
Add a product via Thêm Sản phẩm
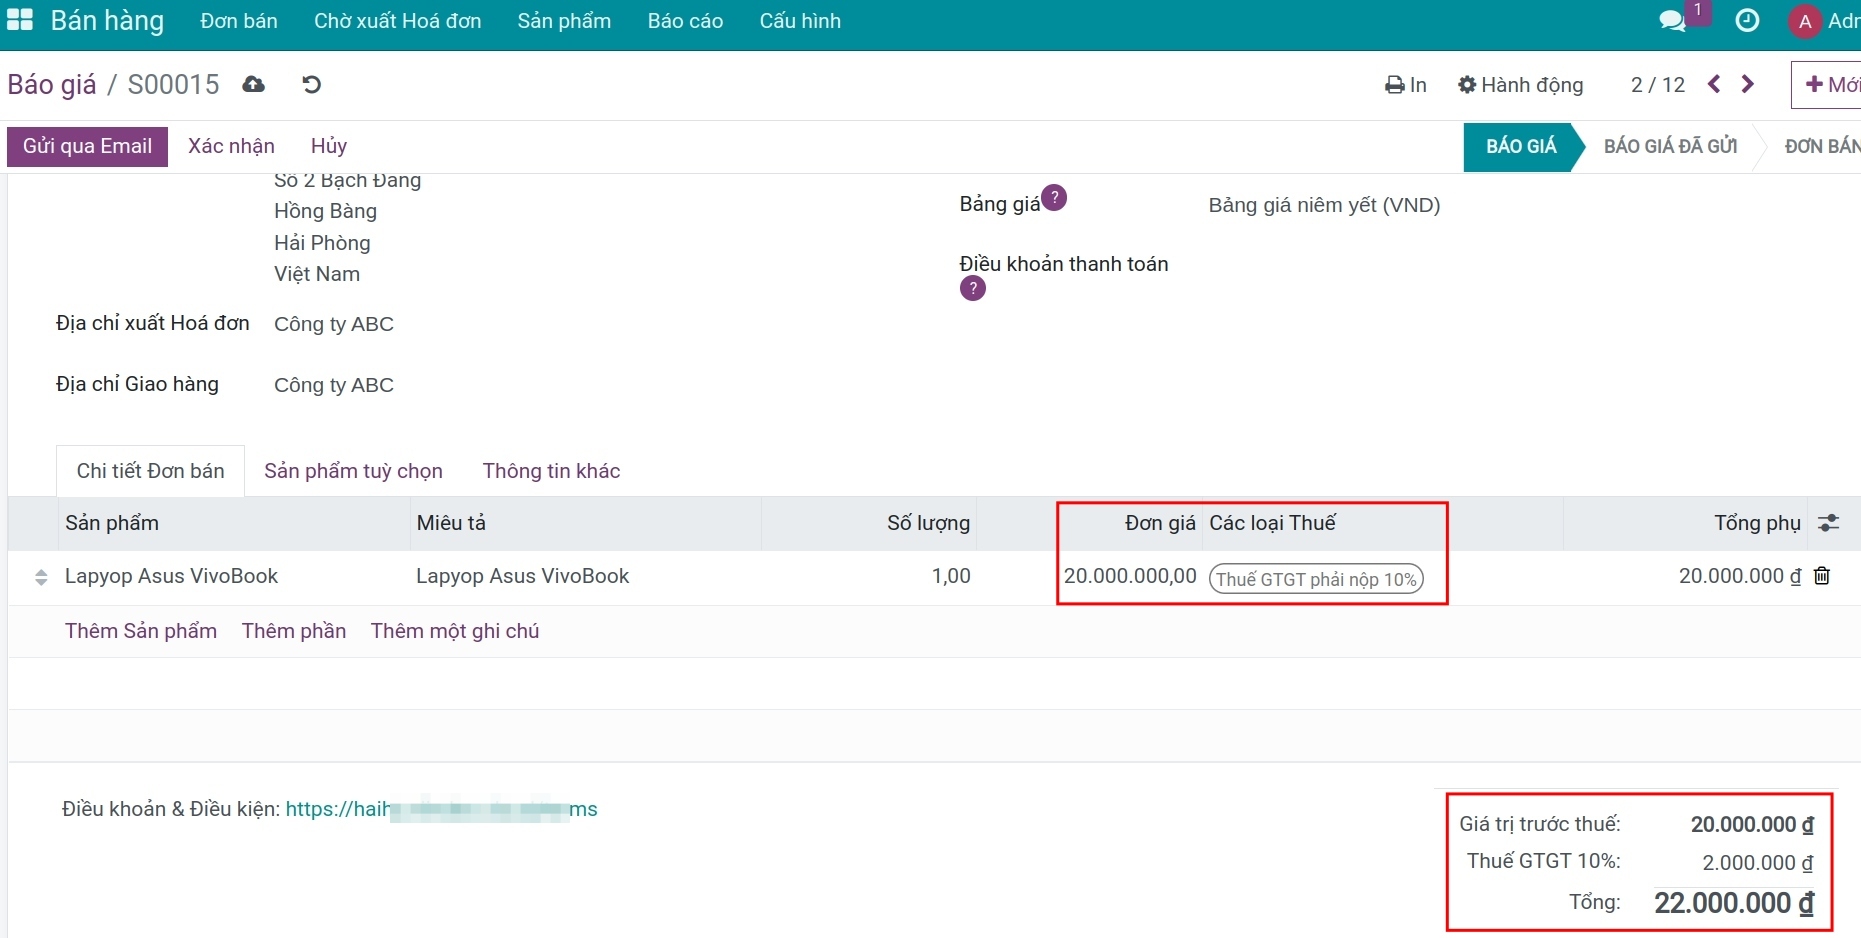coord(140,630)
